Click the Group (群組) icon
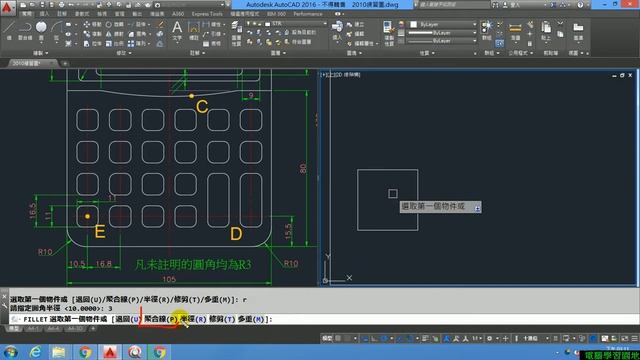This screenshot has width=640, height=360. click(x=486, y=30)
